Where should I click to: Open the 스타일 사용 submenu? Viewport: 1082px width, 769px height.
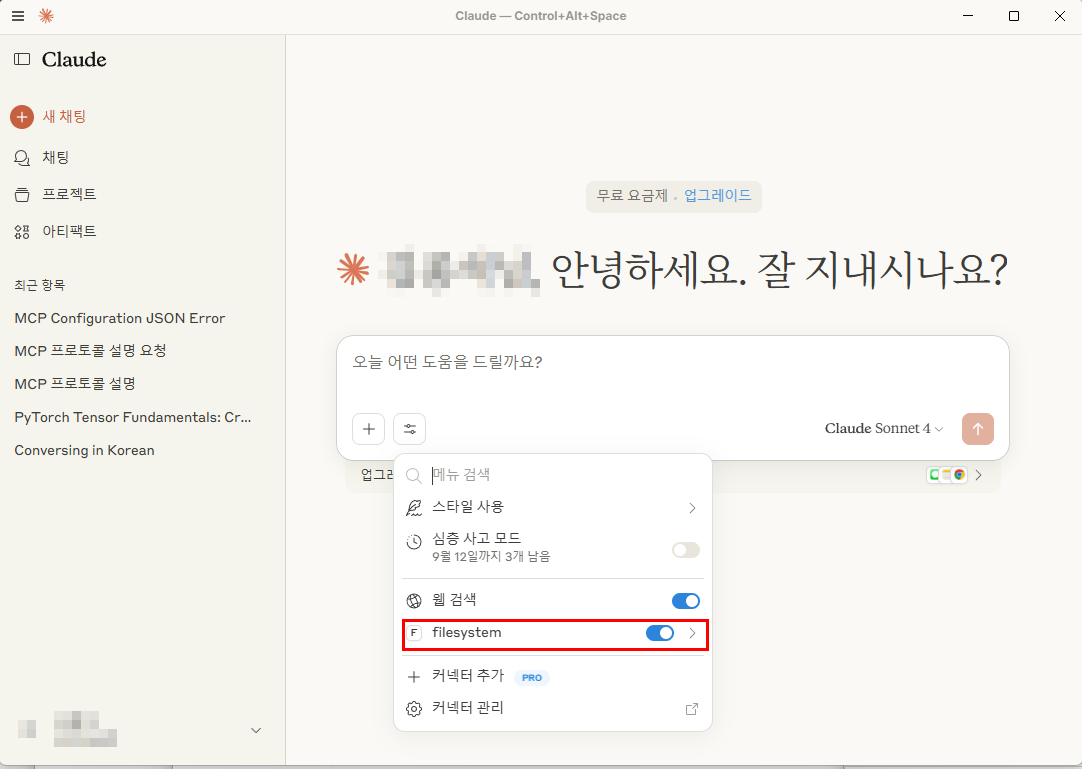[x=553, y=507]
